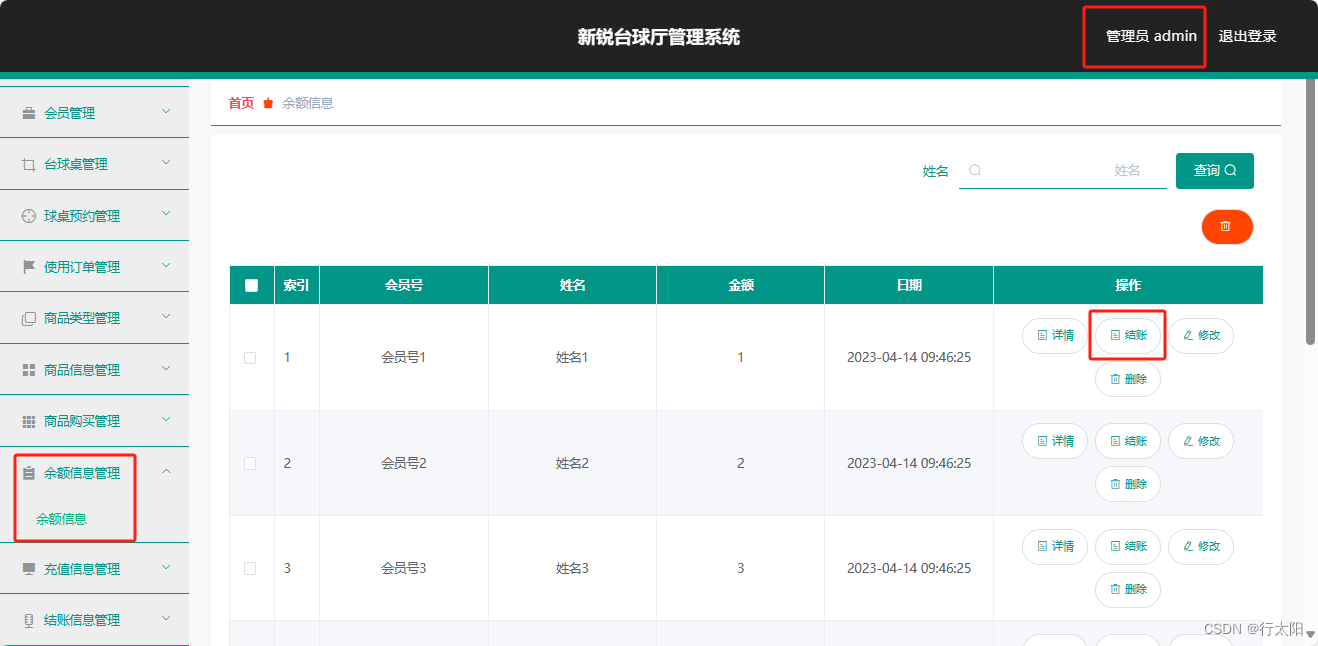1318x646 pixels.
Task: Check the checkbox for row 会员号2
Action: pos(250,463)
